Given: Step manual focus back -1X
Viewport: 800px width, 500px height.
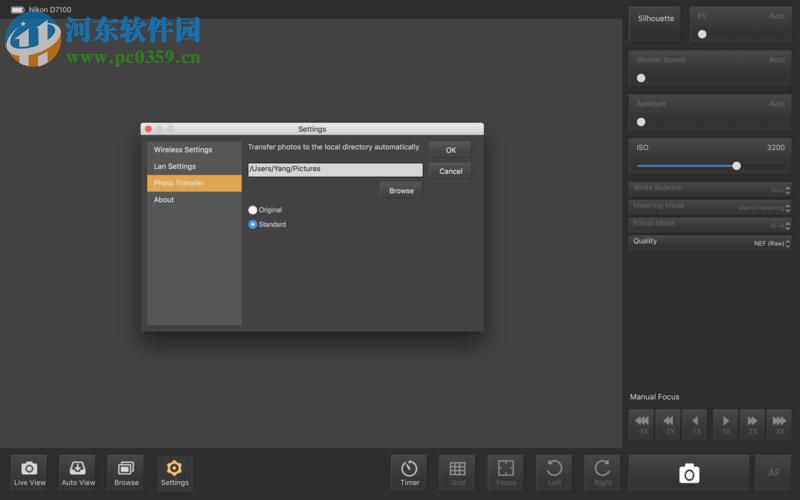Looking at the screenshot, I should (x=695, y=424).
